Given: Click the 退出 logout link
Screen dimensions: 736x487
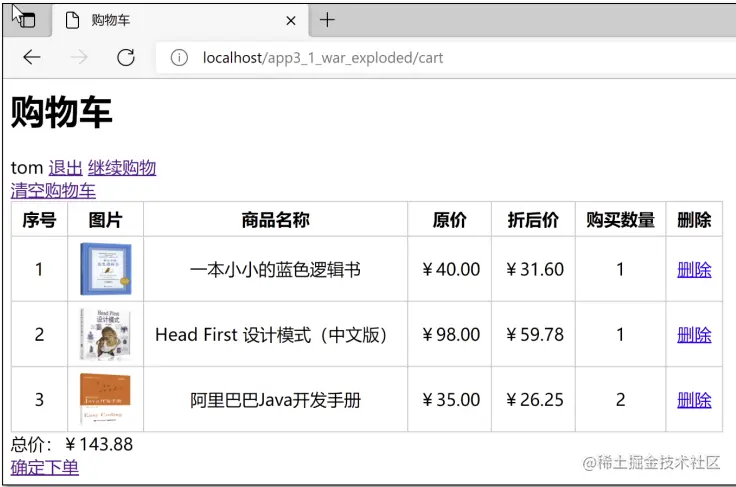Looking at the screenshot, I should click(65, 168).
